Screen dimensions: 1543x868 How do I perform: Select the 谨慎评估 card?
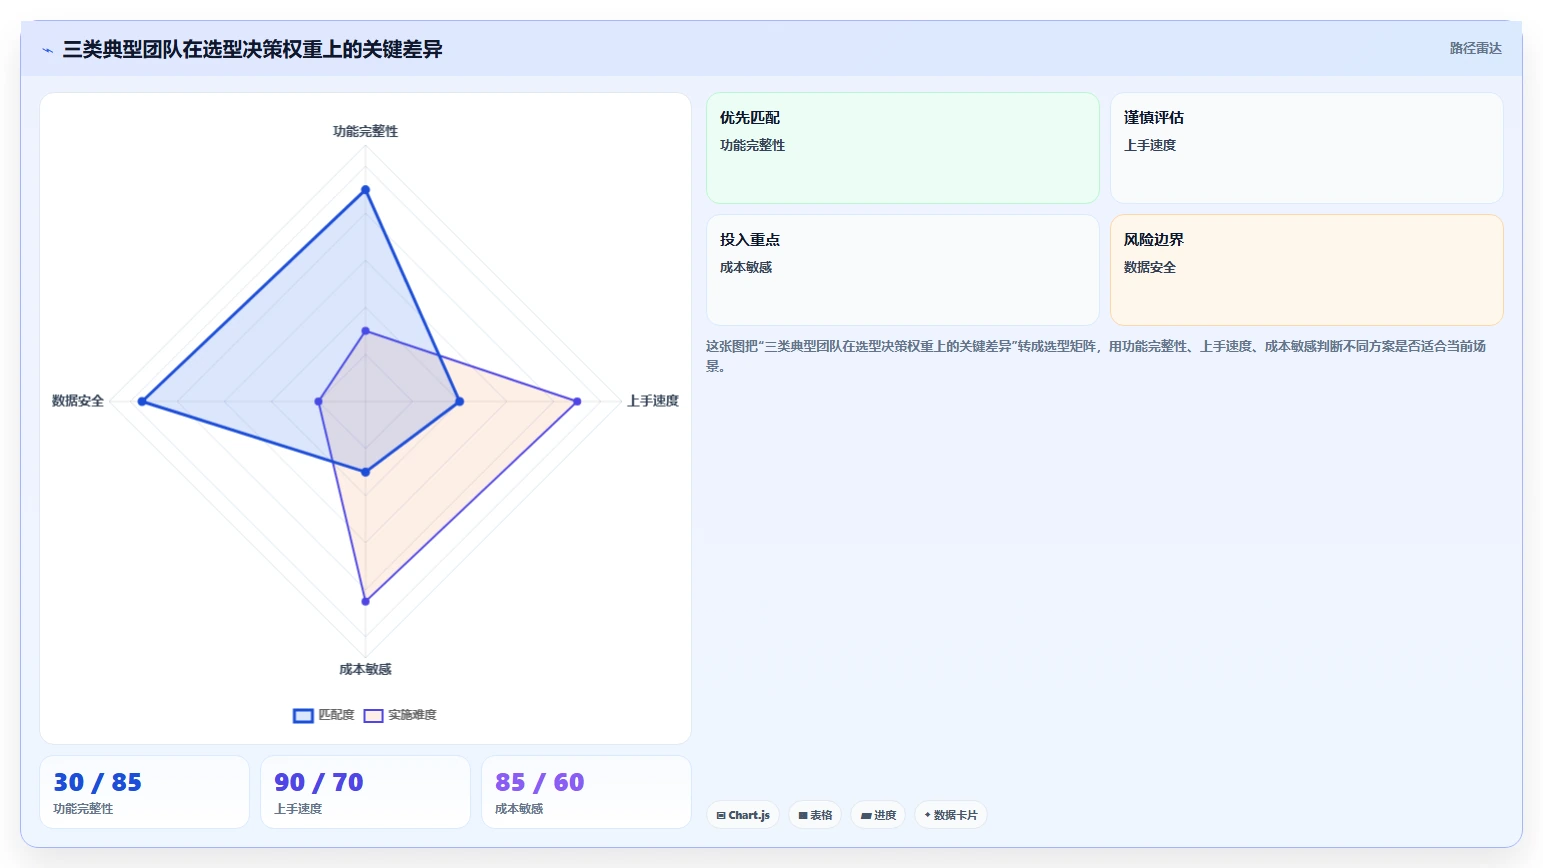(1306, 148)
